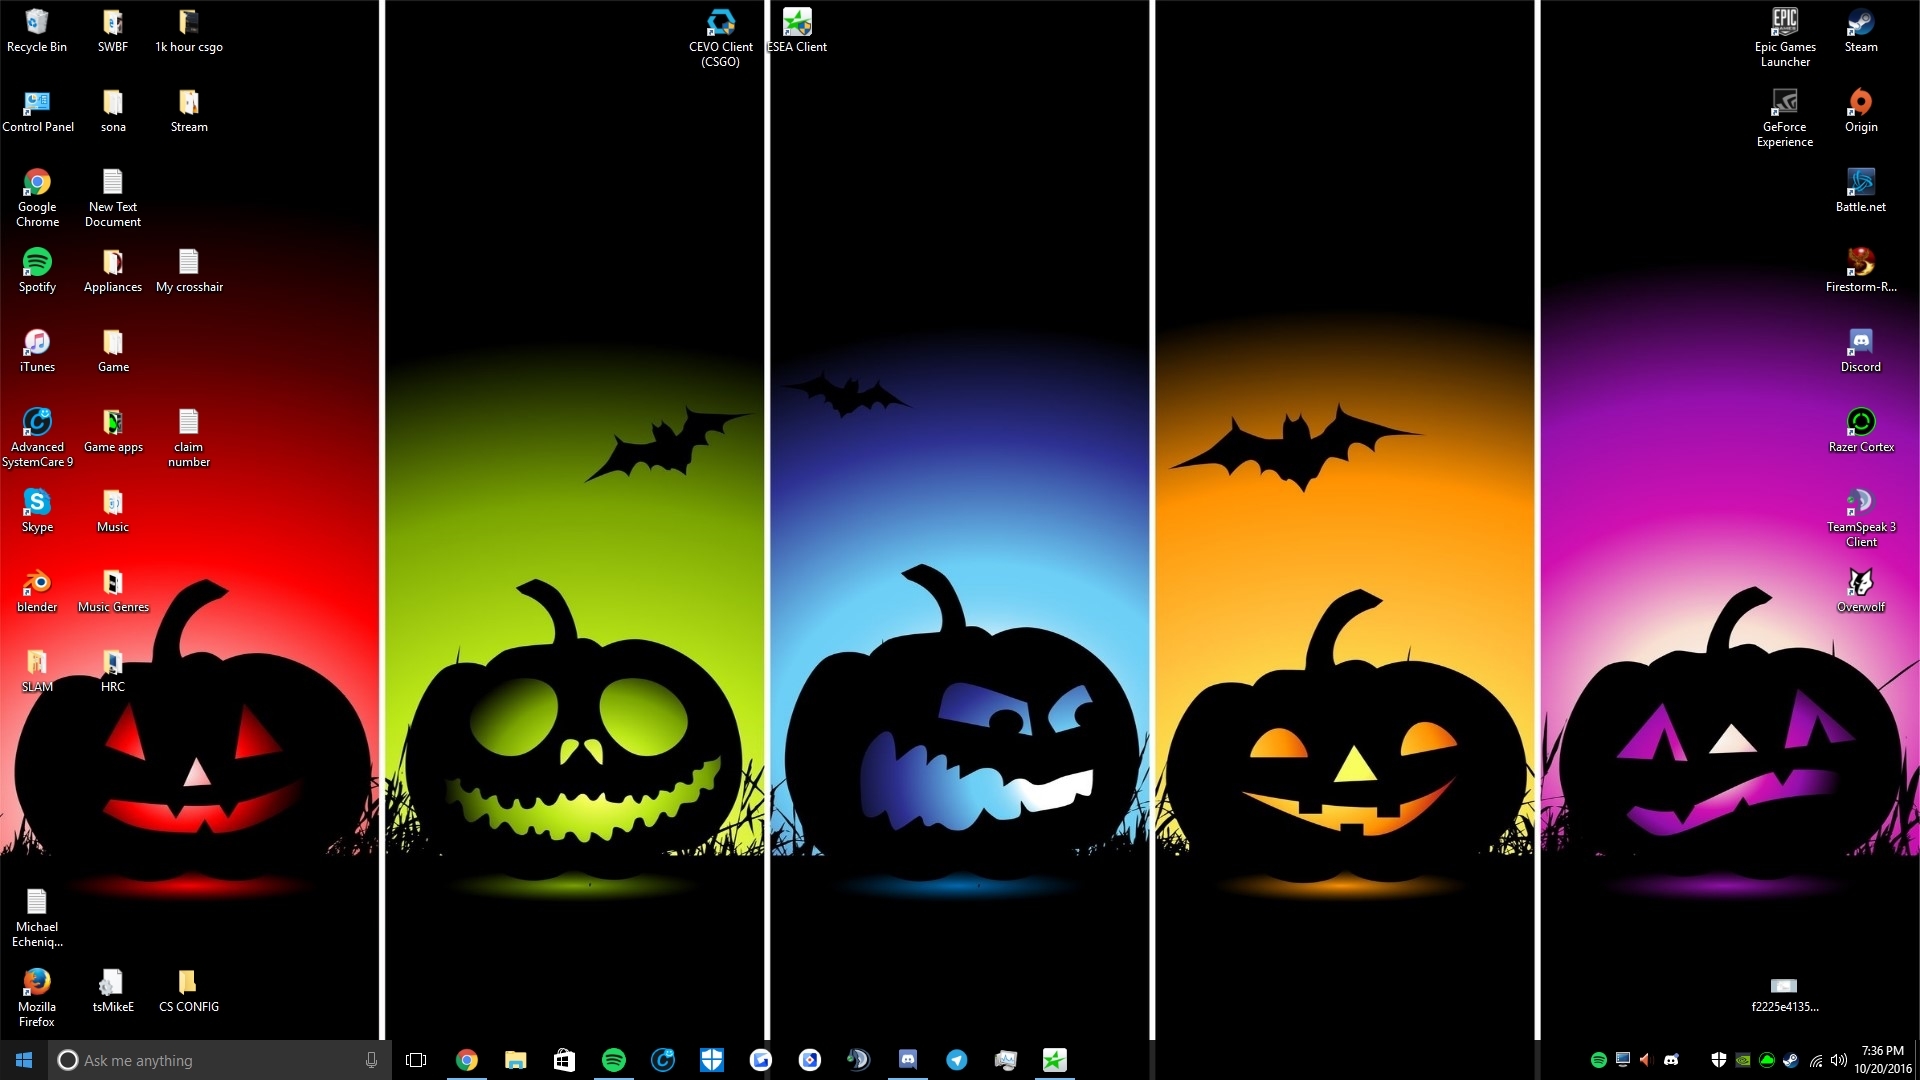
Task: Open Advanced SystemCare 9
Action: tap(37, 420)
